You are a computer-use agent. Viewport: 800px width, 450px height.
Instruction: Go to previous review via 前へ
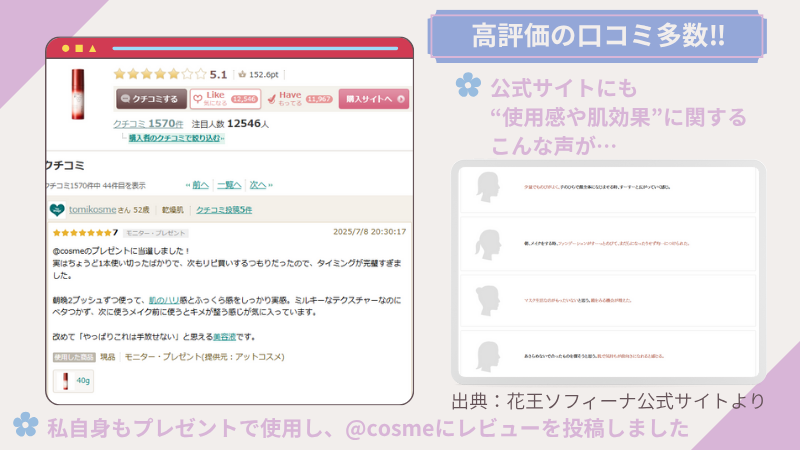[x=201, y=185]
